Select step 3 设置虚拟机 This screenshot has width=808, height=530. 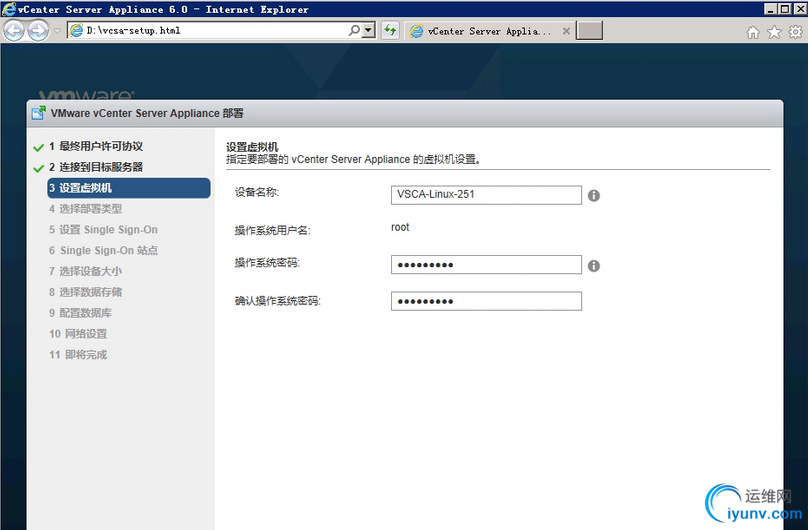129,188
